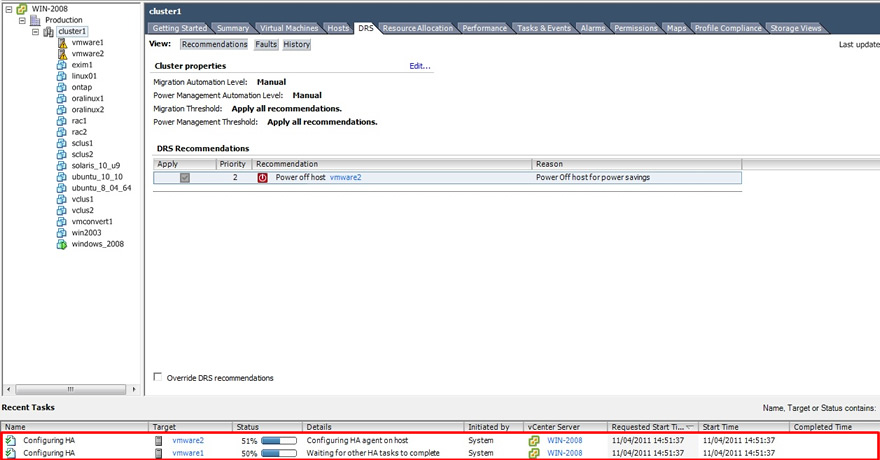The image size is (880, 460).
Task: Show the Faults view
Action: point(265,45)
